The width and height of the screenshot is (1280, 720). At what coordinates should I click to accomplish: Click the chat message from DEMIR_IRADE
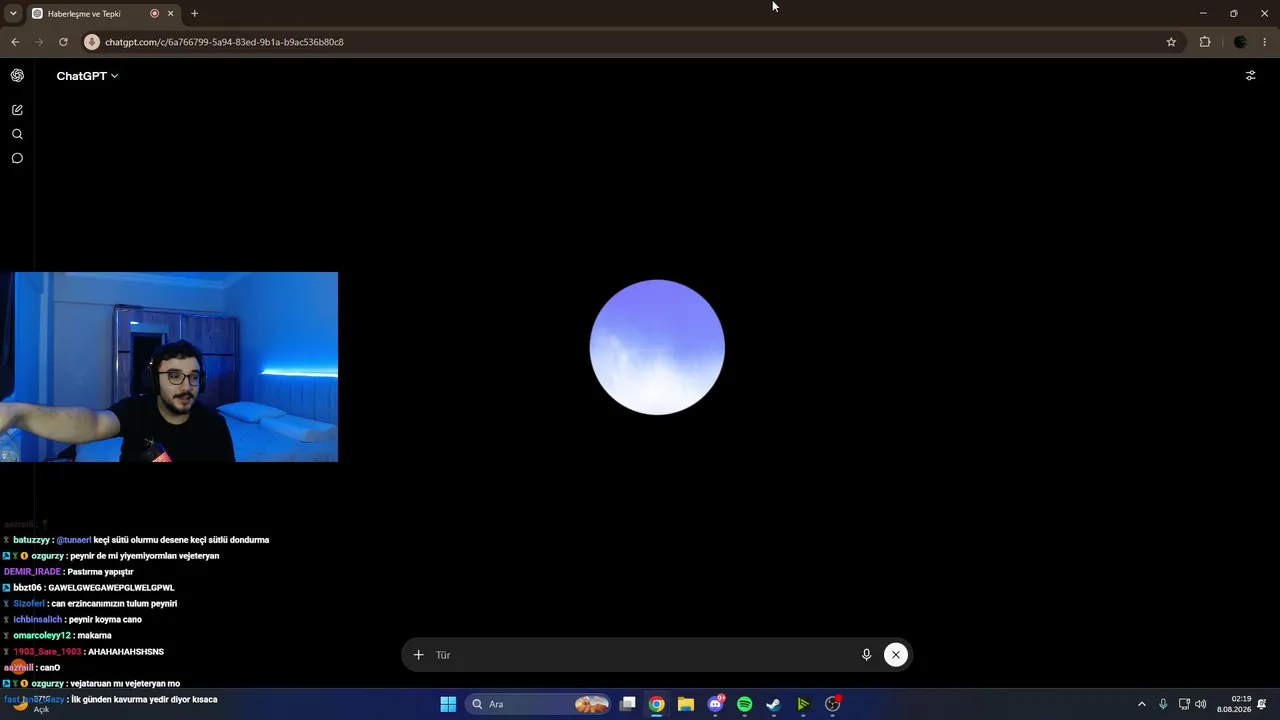coord(69,572)
